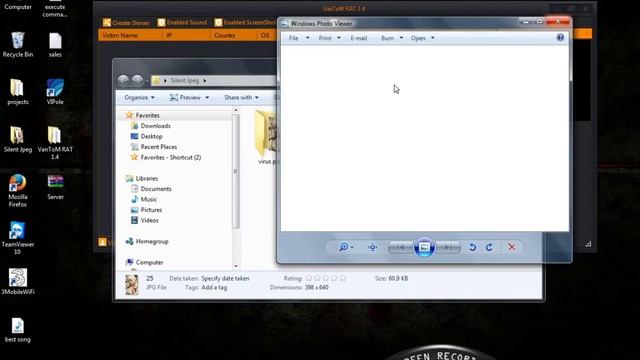The image size is (640, 360).
Task: Play slide show in Photo Viewer
Action: [424, 247]
